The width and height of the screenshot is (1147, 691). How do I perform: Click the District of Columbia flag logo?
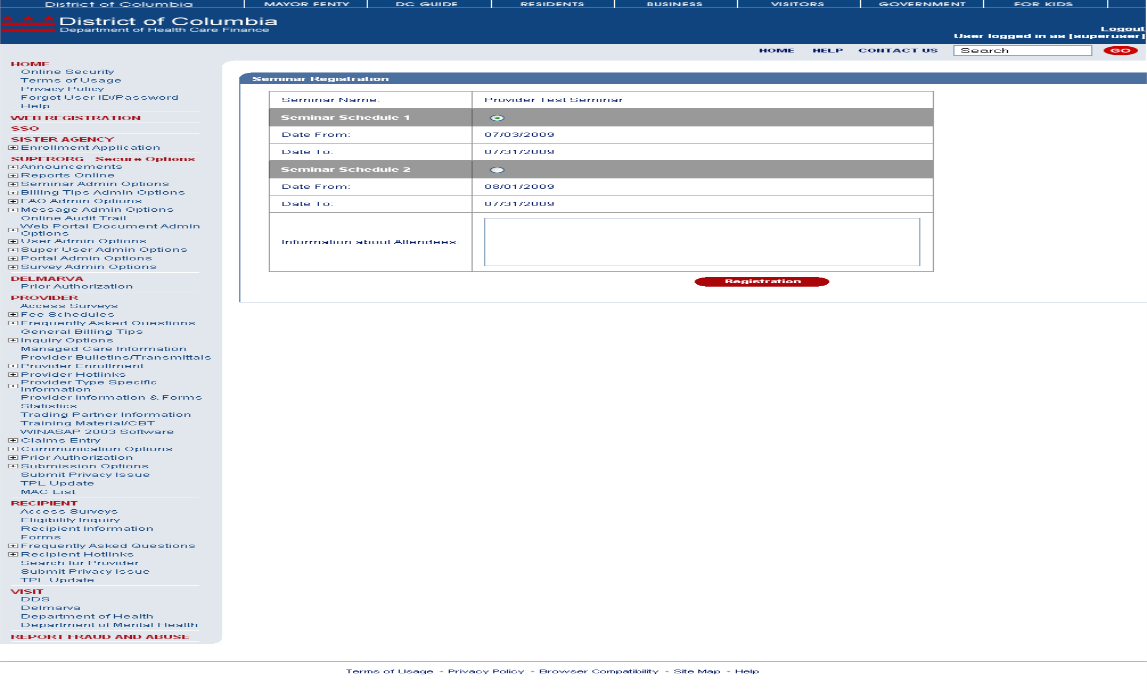point(28,24)
